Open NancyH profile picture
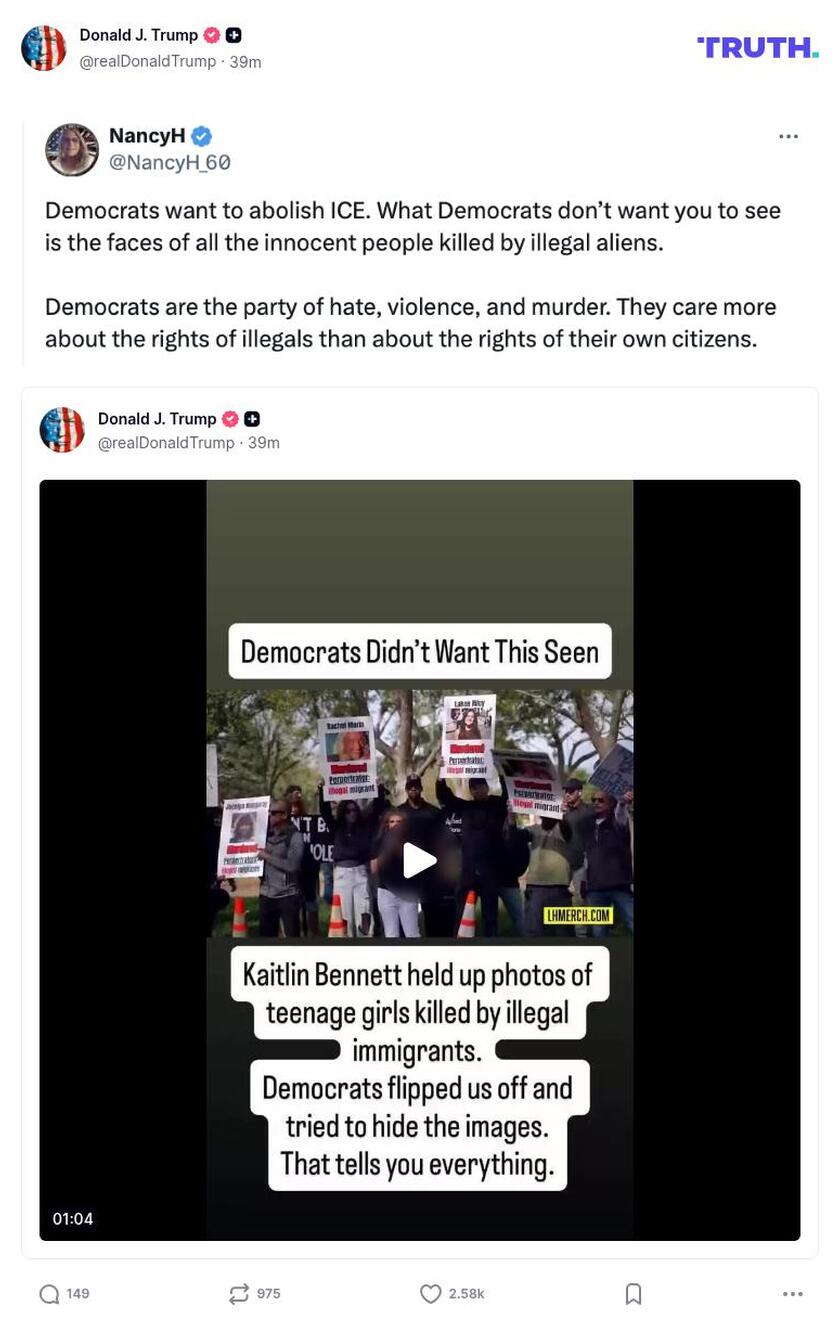840x1326 pixels. (72, 150)
